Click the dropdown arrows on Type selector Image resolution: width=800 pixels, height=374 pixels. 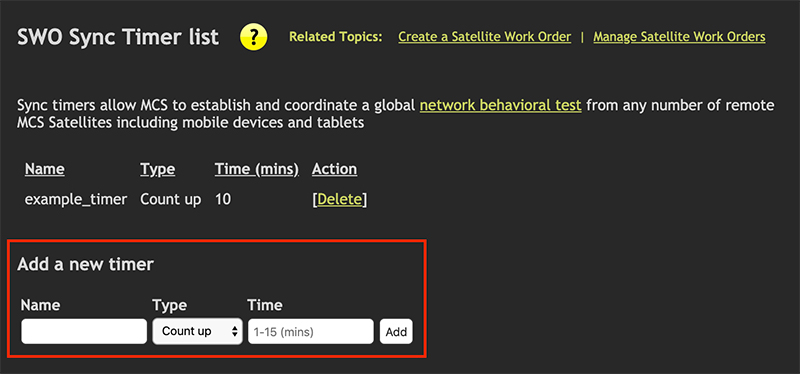(x=235, y=332)
